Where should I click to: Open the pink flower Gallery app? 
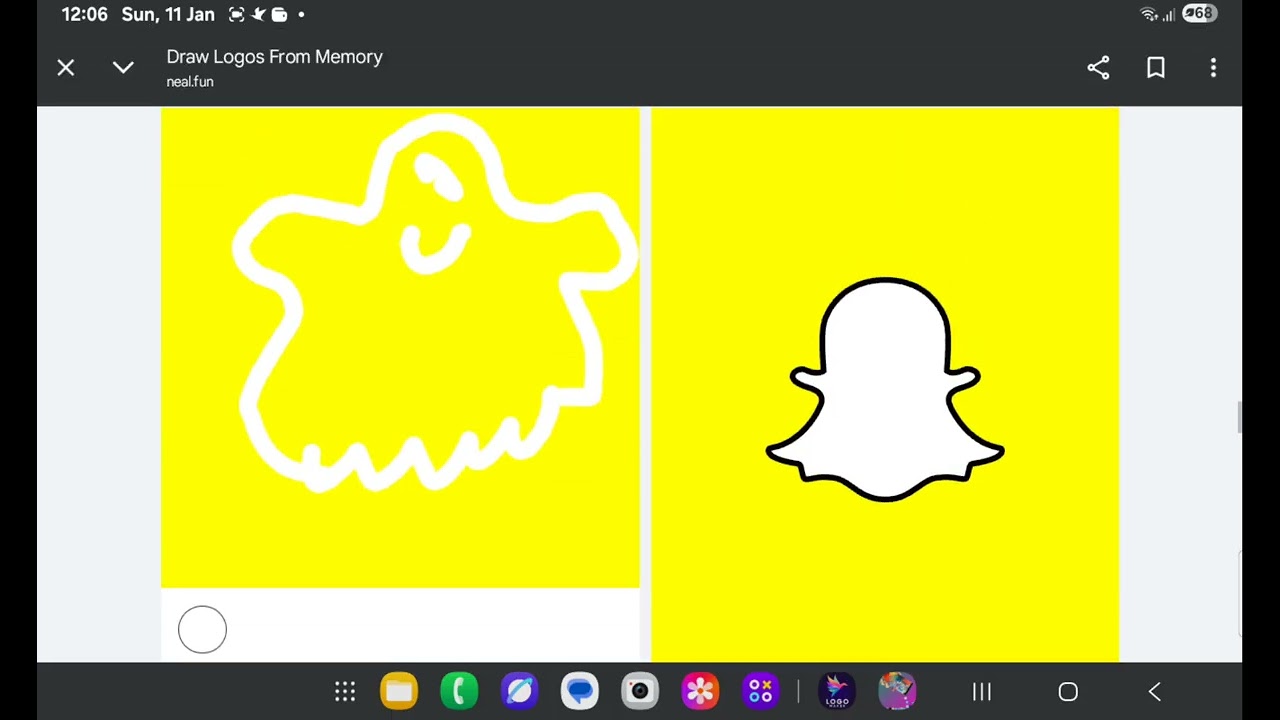click(700, 691)
